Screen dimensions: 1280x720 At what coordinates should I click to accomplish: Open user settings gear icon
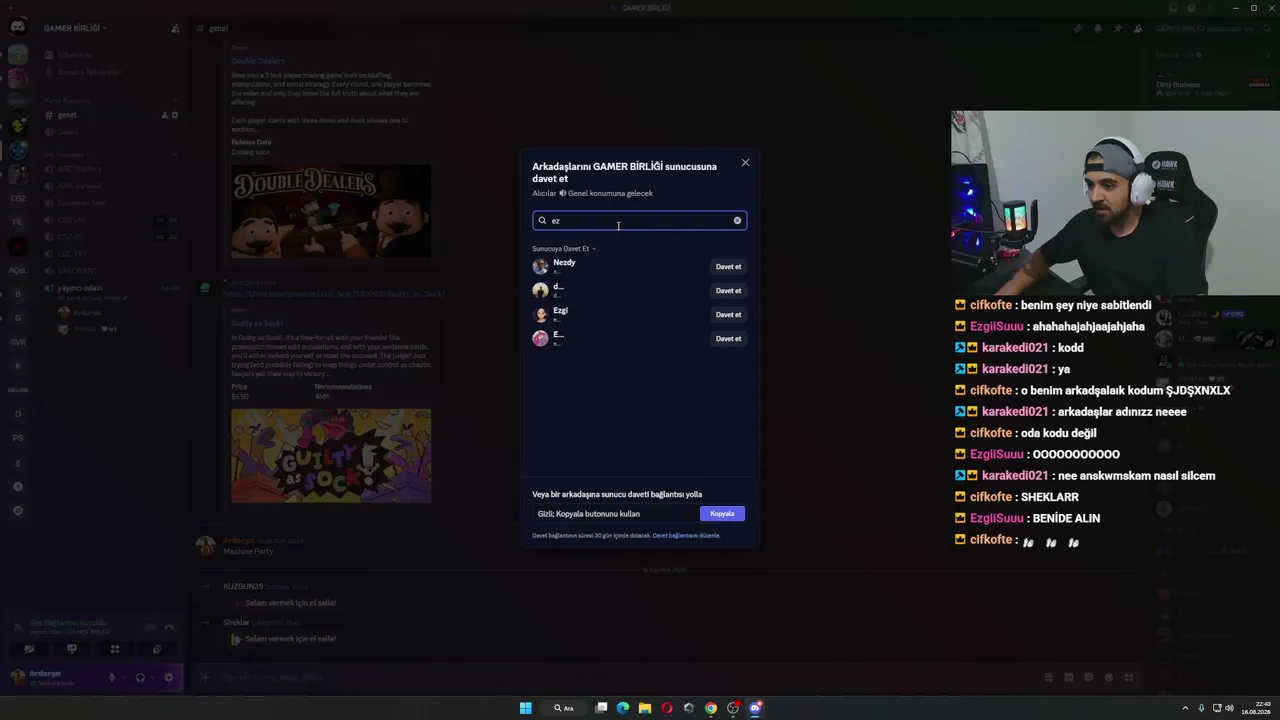pyautogui.click(x=169, y=678)
